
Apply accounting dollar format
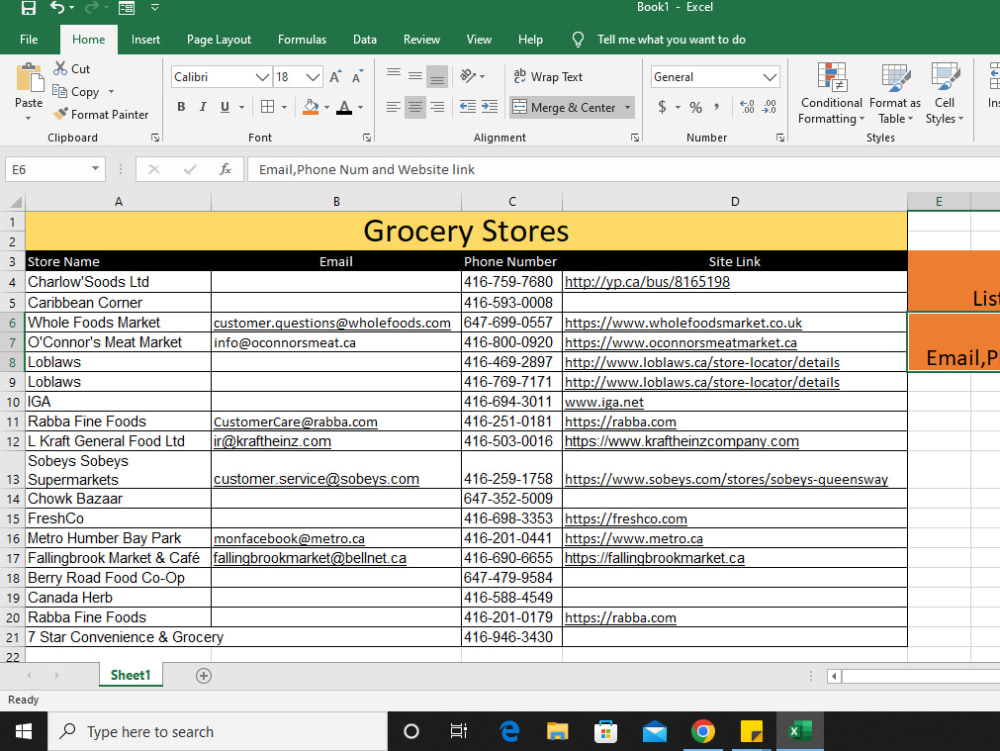[x=662, y=107]
